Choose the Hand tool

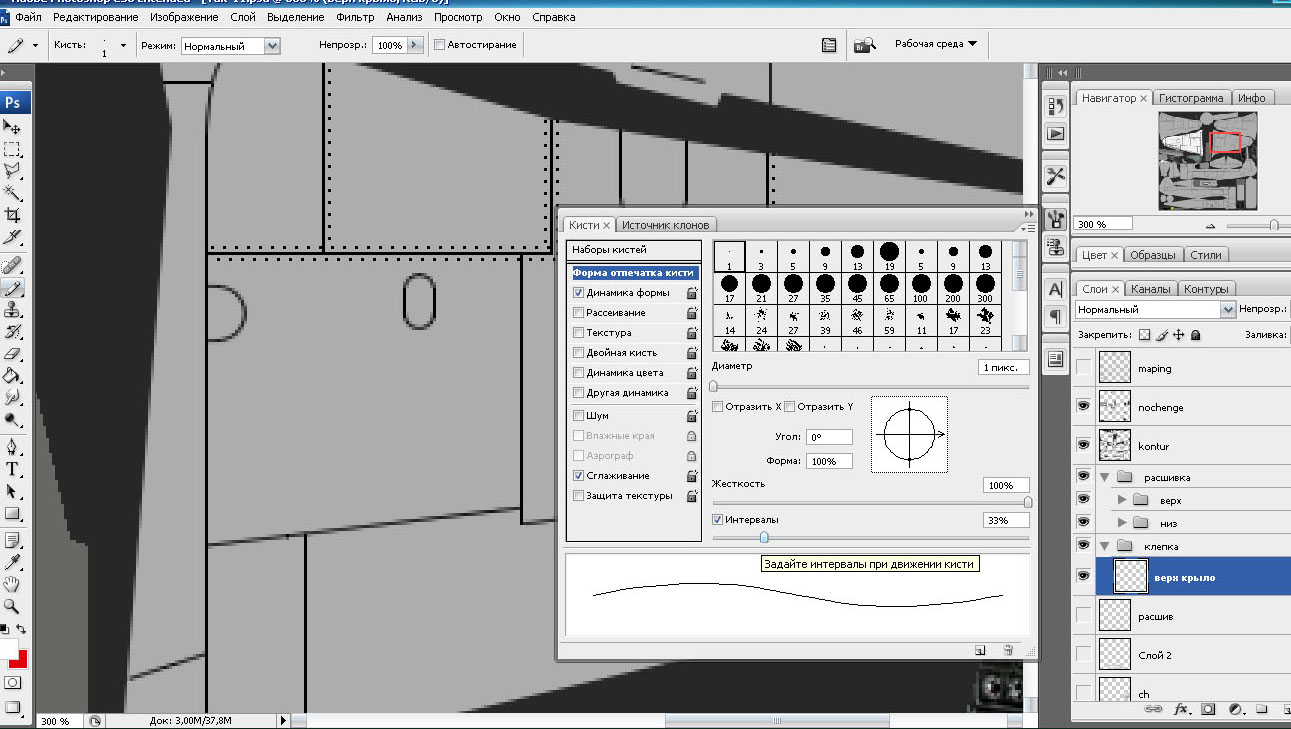click(x=12, y=584)
